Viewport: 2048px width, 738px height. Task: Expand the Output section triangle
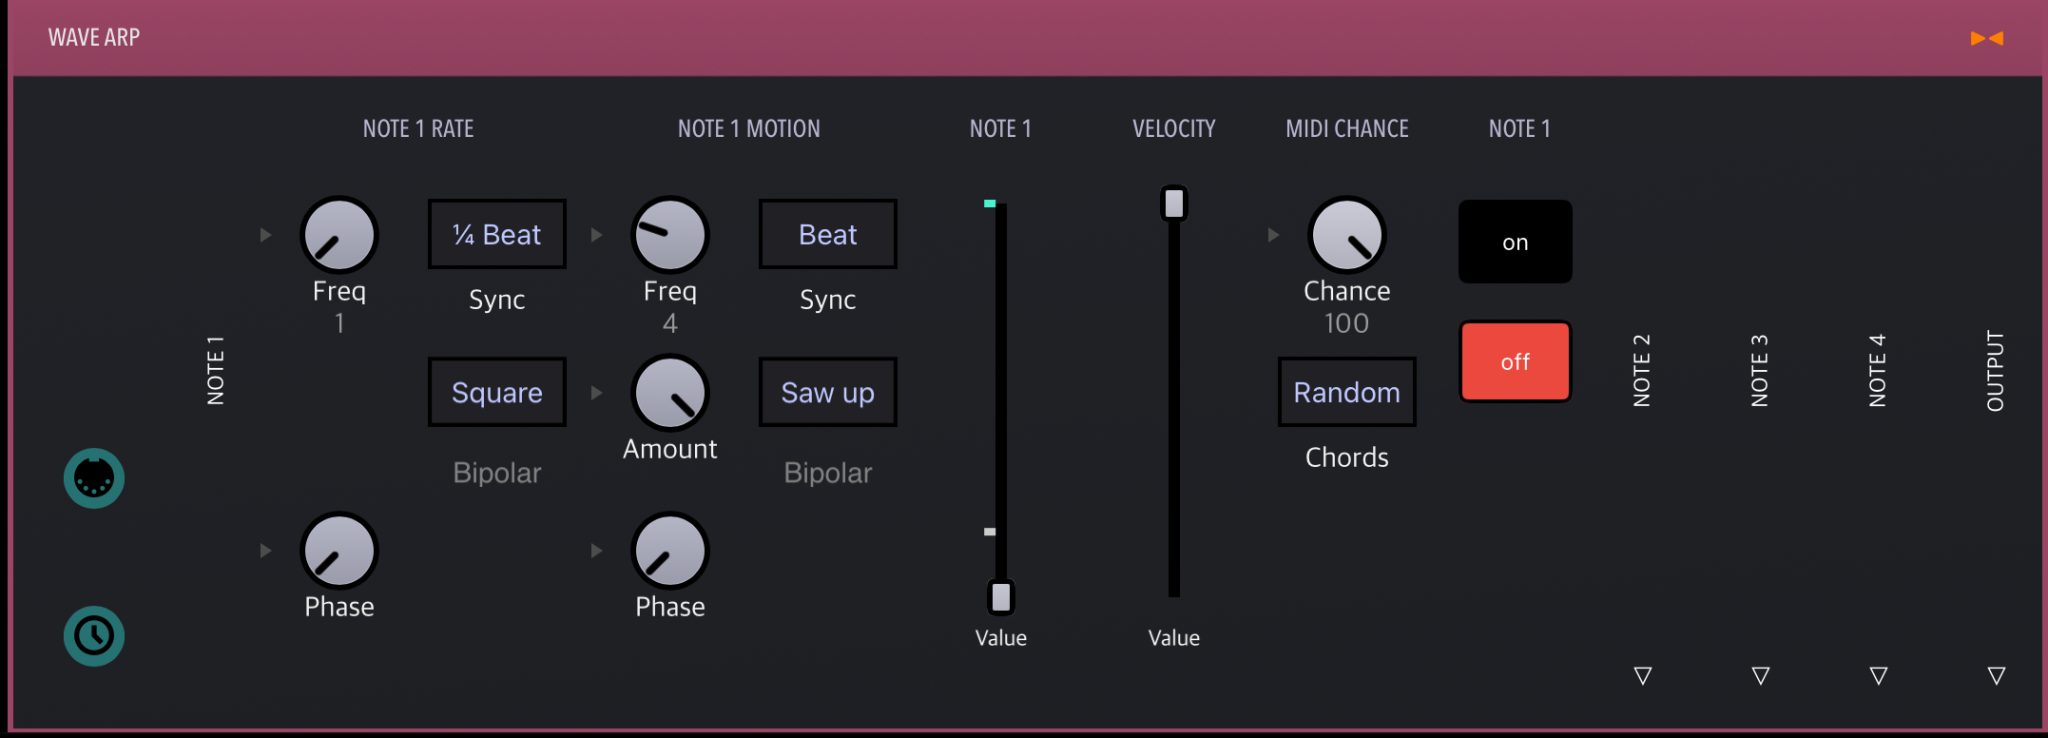click(x=1996, y=676)
